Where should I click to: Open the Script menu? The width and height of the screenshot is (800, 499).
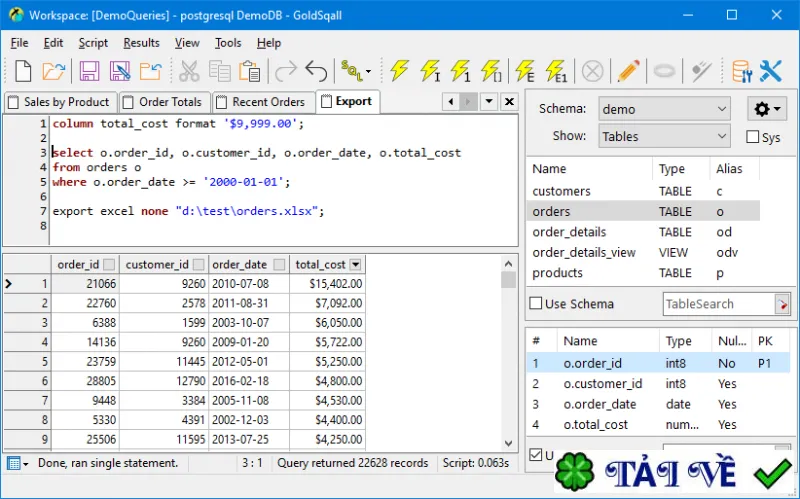click(93, 43)
